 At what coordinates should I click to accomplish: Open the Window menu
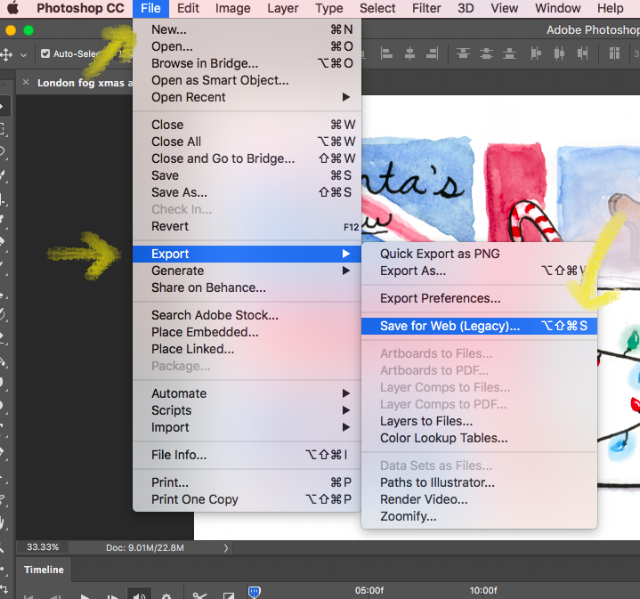[558, 8]
